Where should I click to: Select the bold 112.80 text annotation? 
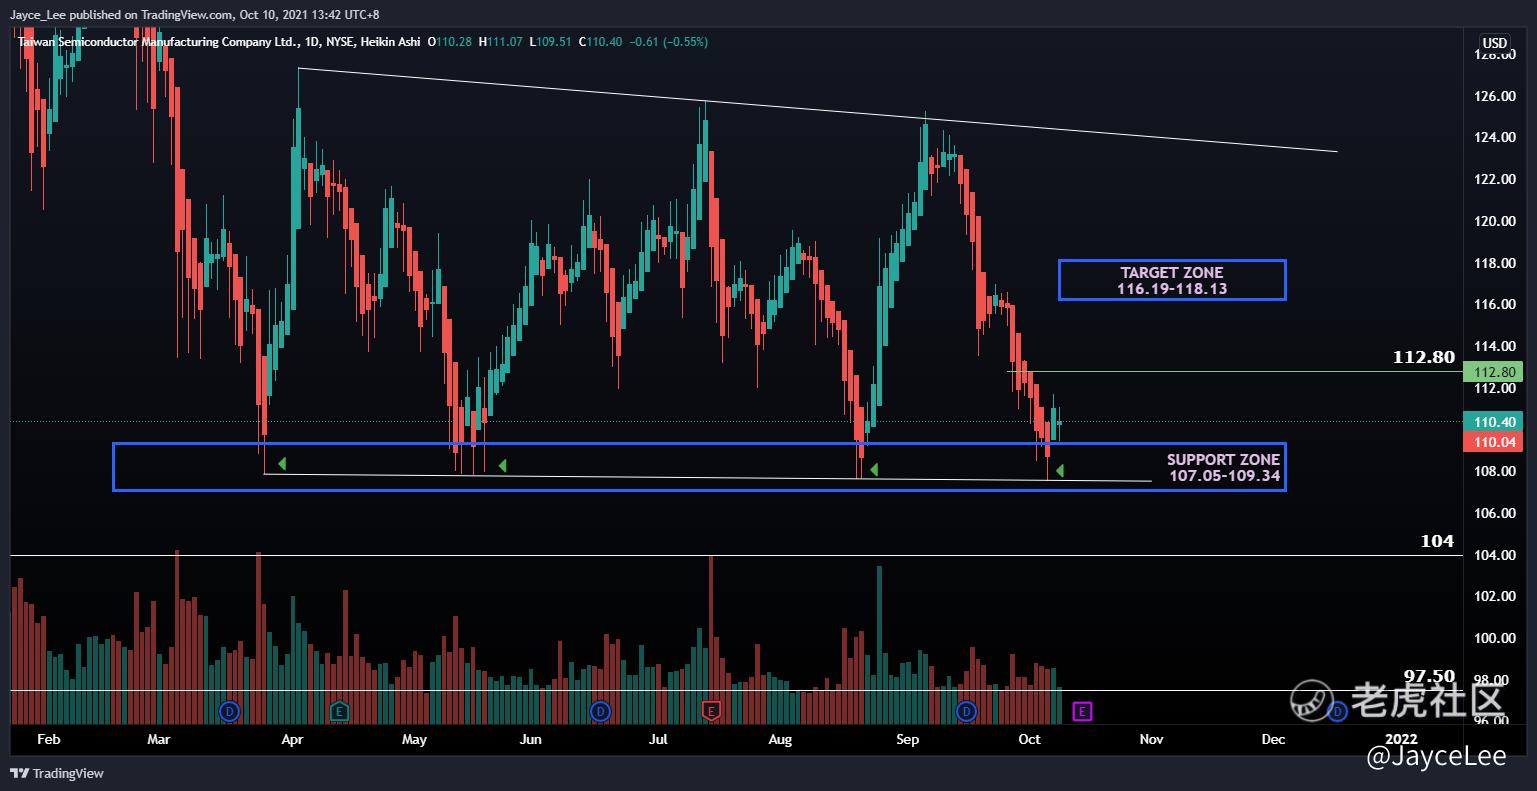[x=1424, y=357]
